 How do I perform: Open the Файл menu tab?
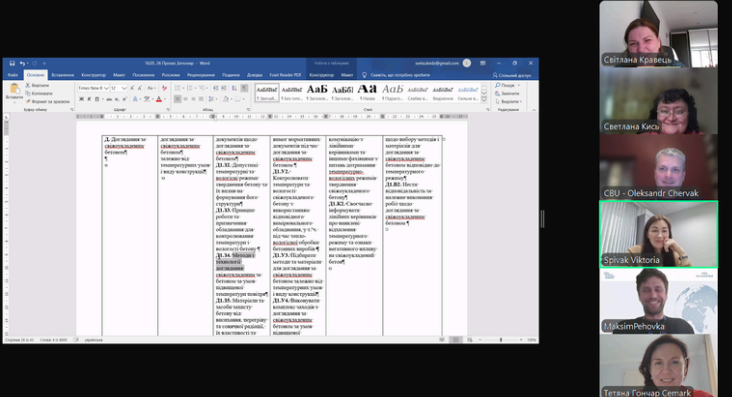pos(13,75)
